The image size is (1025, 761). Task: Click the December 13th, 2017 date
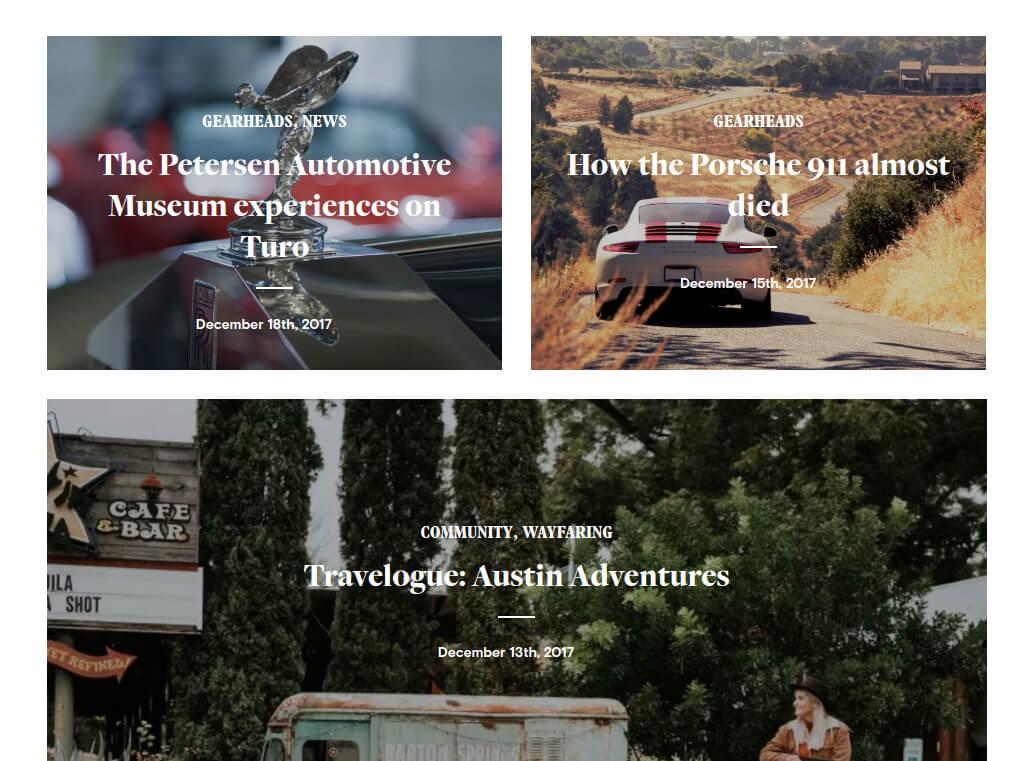506,652
